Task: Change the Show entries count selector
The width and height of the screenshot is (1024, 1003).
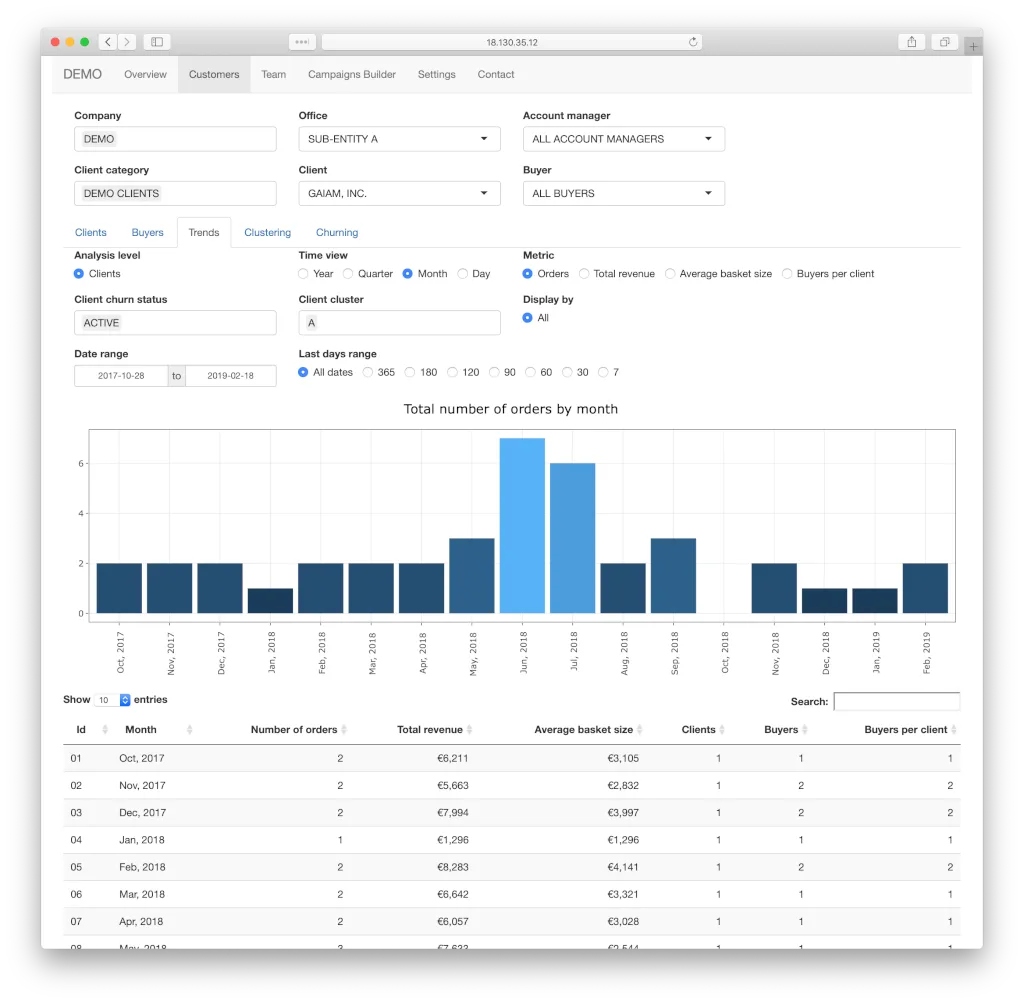Action: click(x=112, y=700)
